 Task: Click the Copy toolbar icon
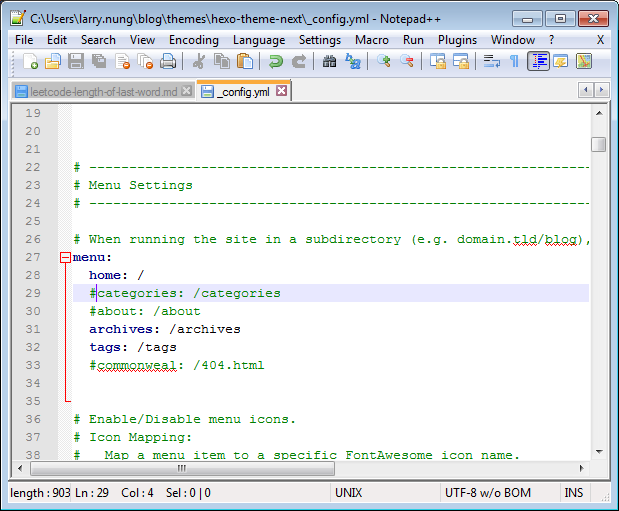point(222,62)
